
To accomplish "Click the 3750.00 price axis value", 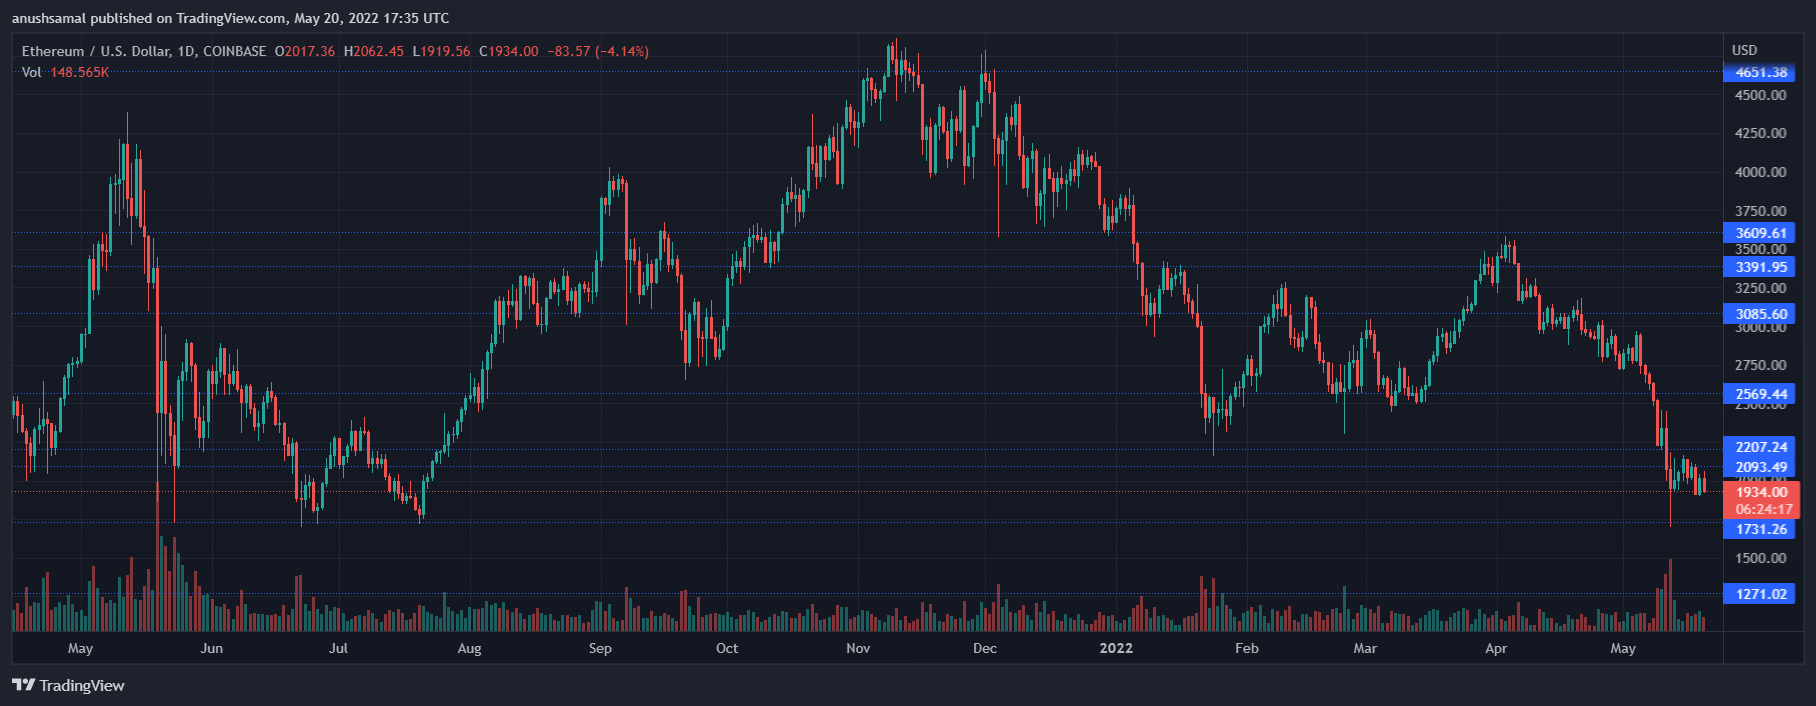I will [x=1761, y=211].
